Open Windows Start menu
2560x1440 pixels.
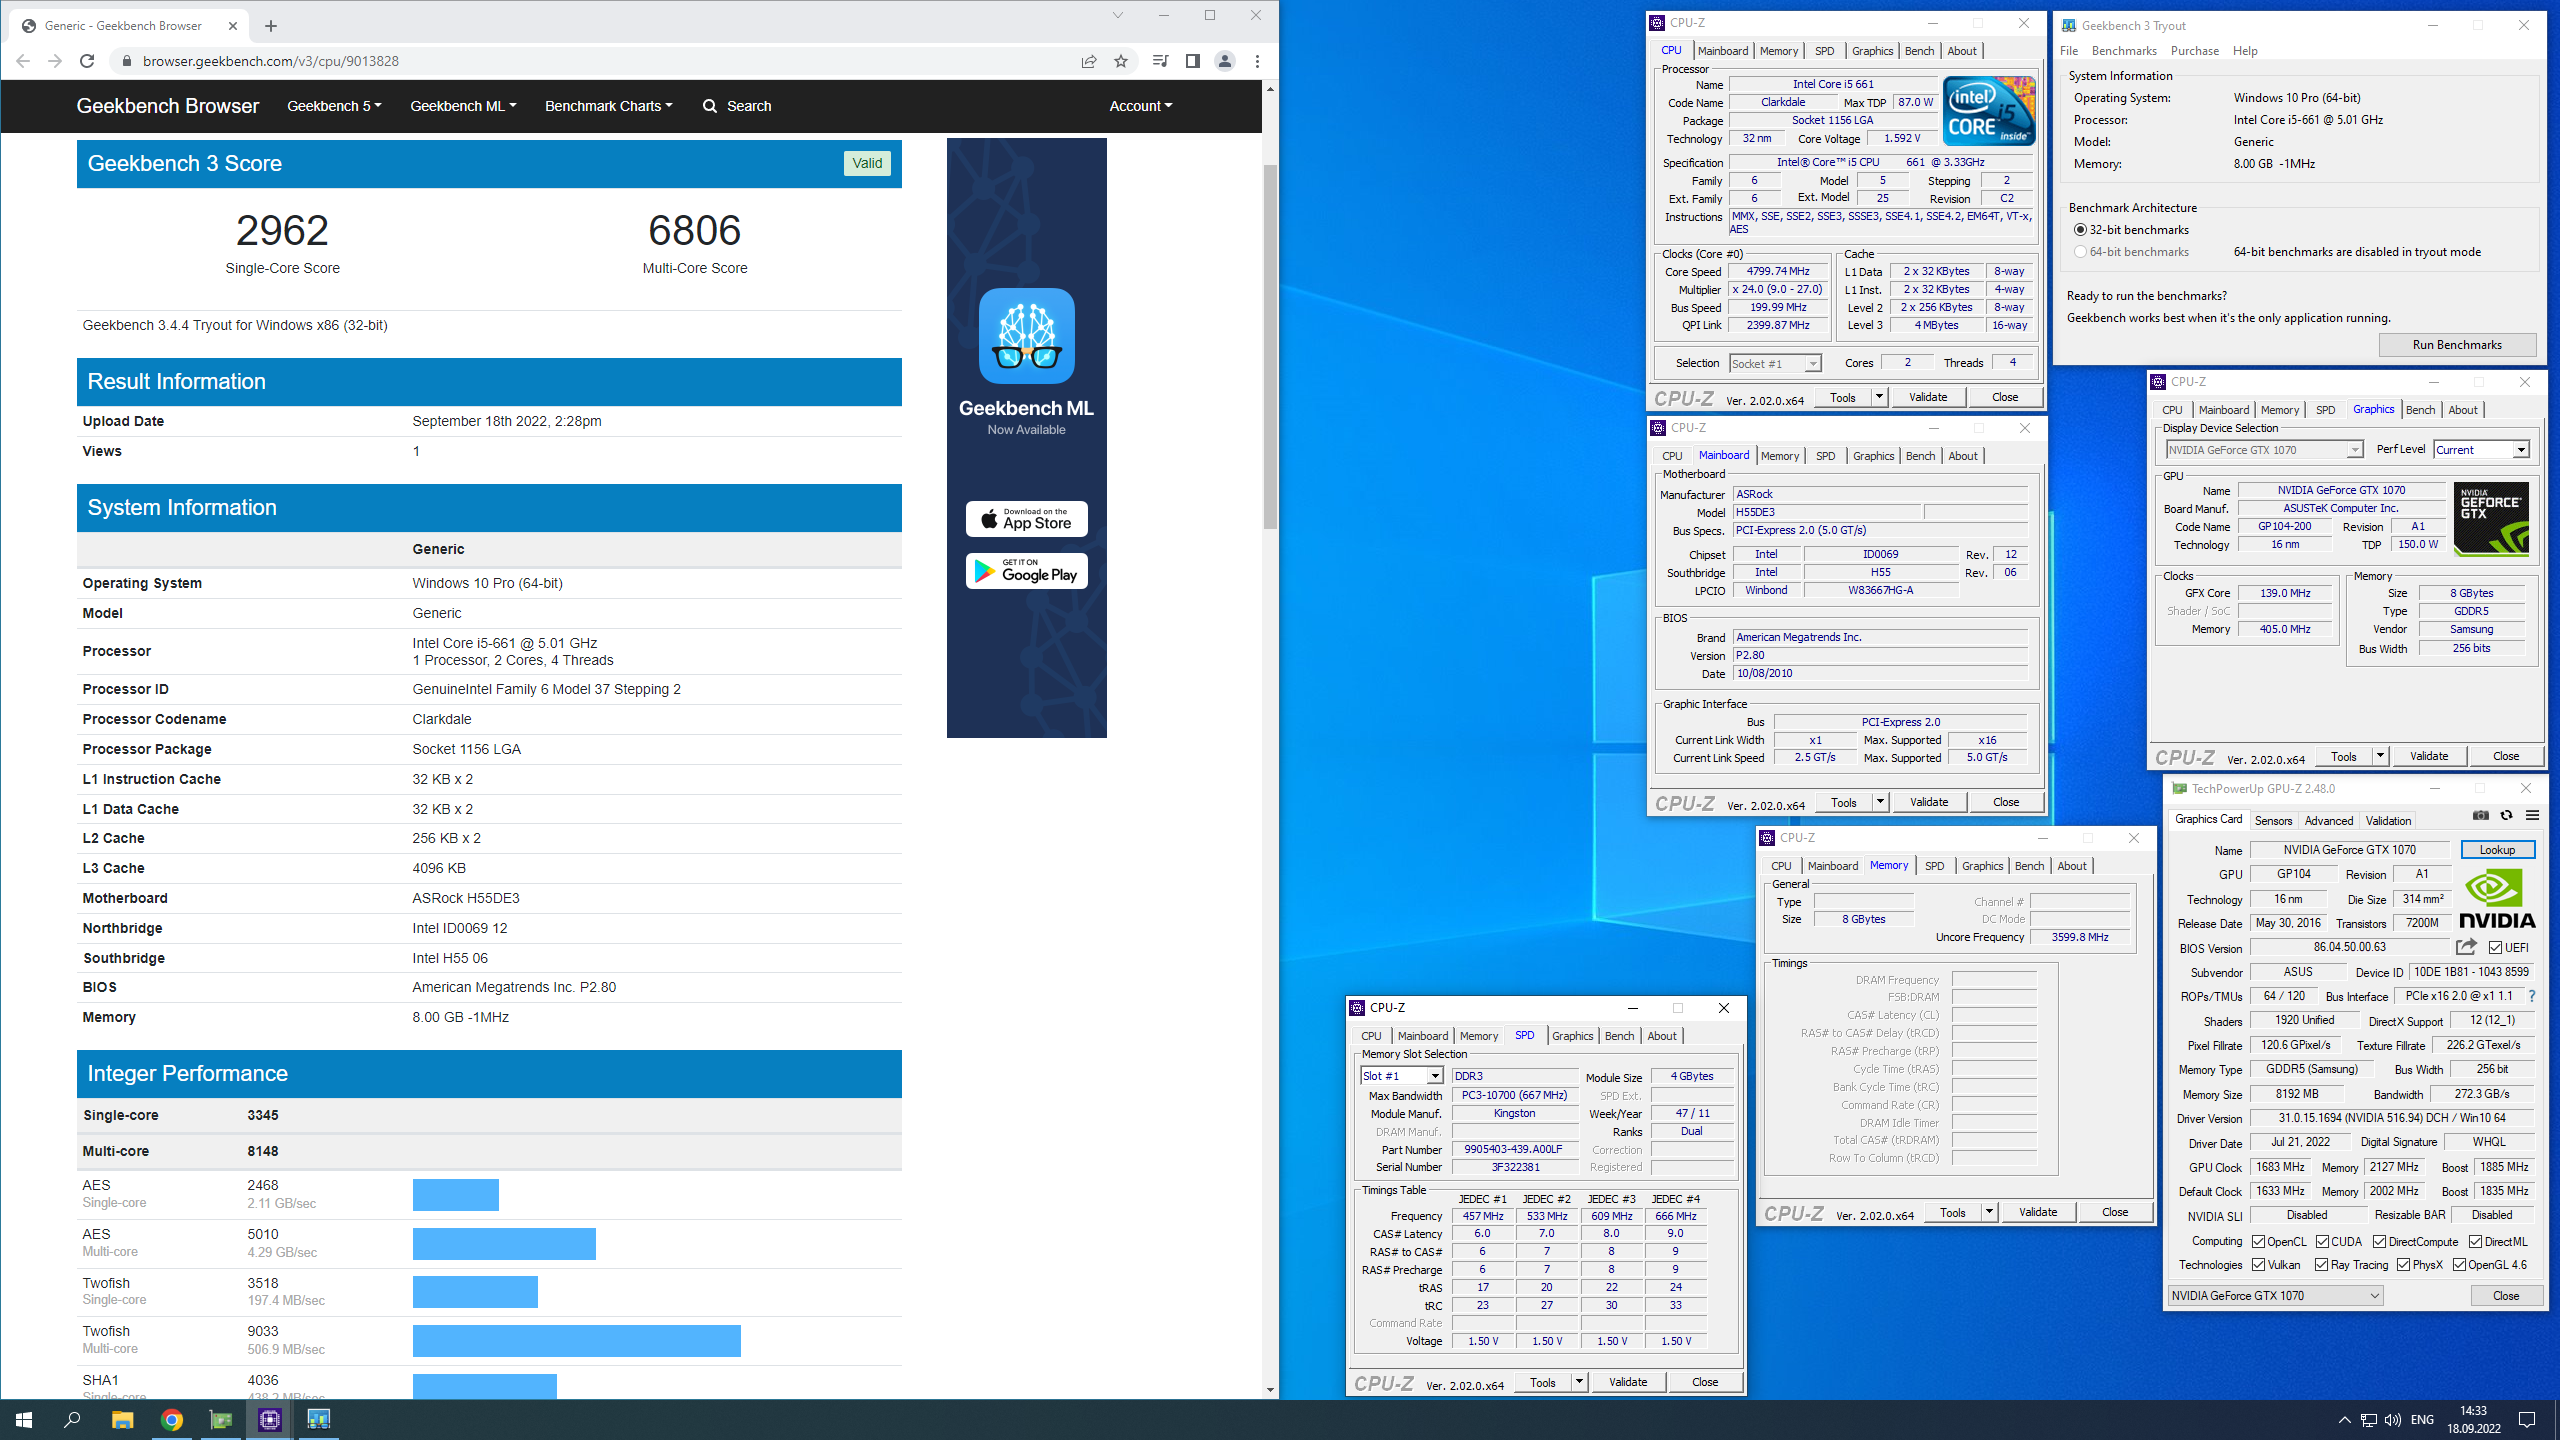pos(24,1420)
